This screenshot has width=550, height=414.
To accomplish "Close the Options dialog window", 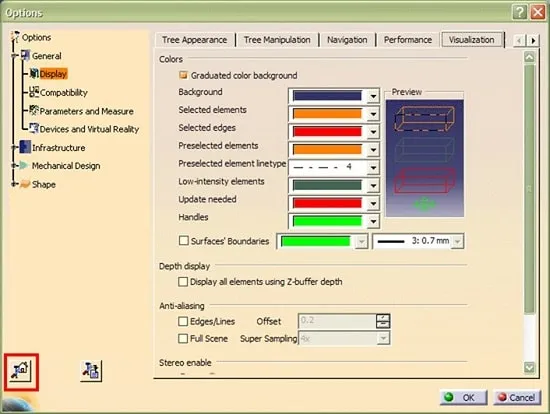I will [x=538, y=13].
